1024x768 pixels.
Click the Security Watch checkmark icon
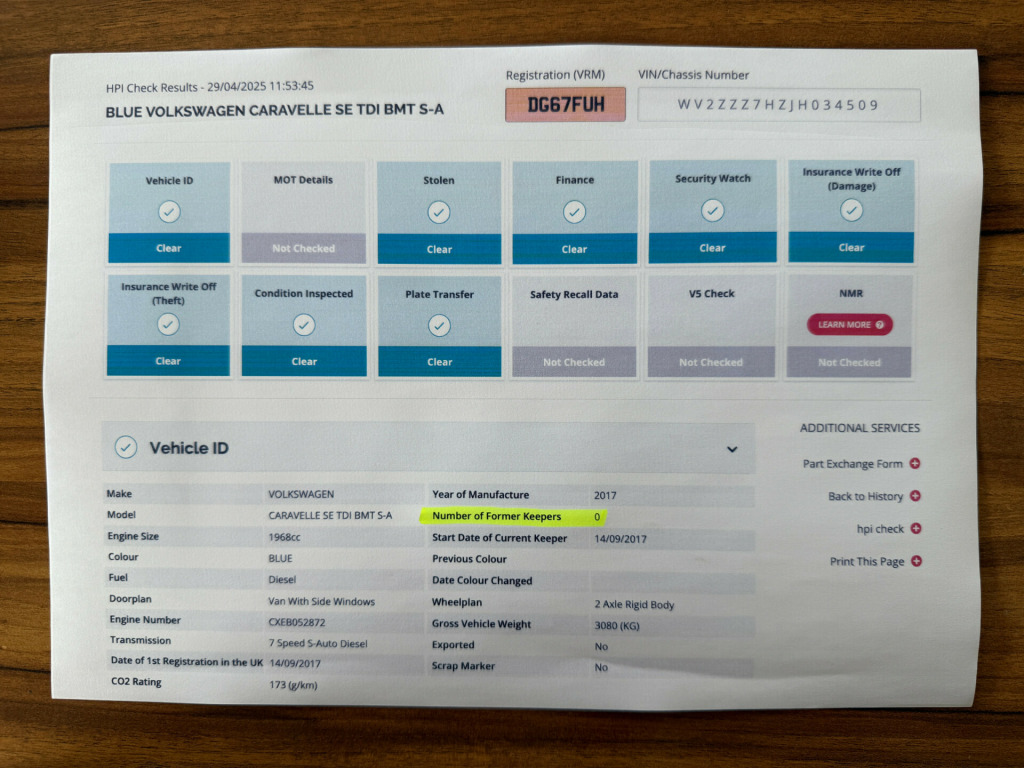[712, 210]
